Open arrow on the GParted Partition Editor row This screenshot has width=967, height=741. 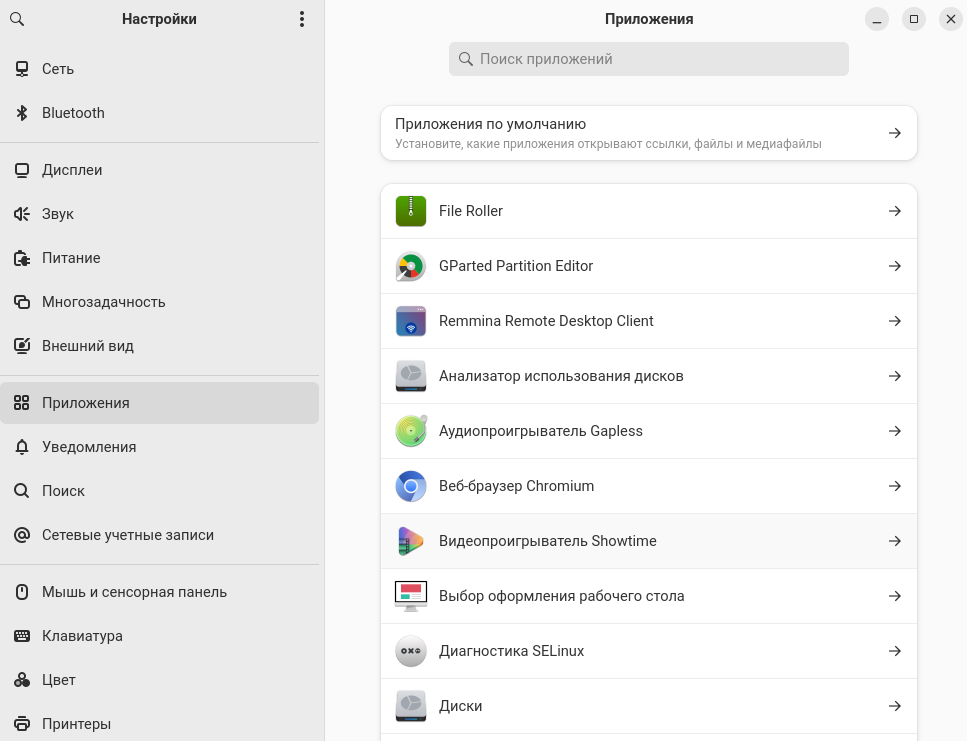click(895, 266)
